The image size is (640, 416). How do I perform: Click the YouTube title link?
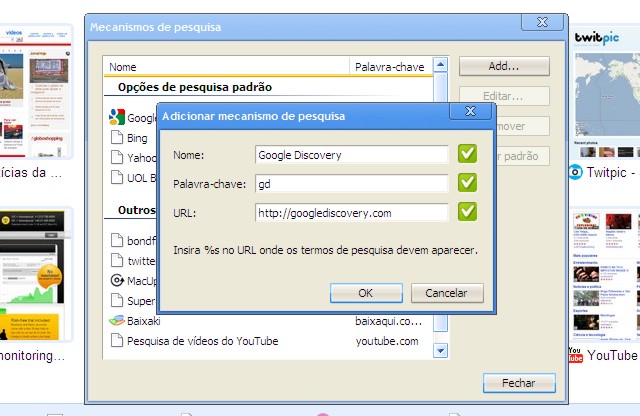612,355
